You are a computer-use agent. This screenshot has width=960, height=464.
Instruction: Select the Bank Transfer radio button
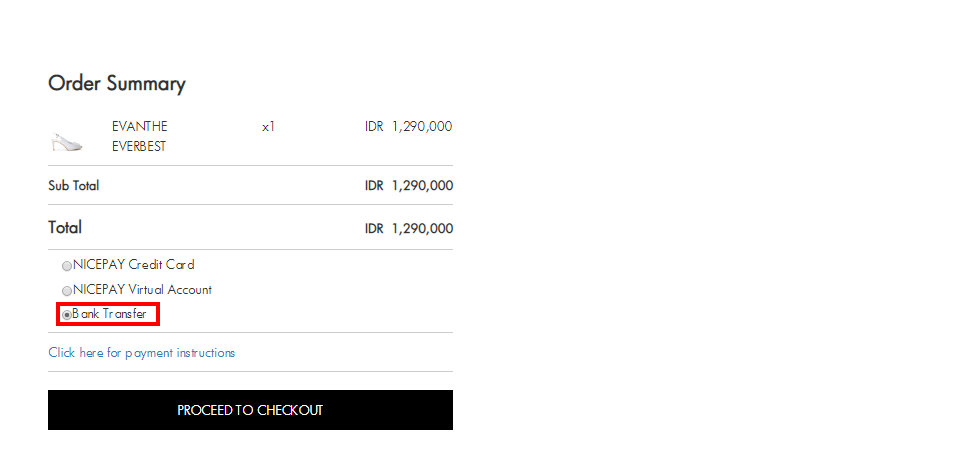[x=67, y=315]
